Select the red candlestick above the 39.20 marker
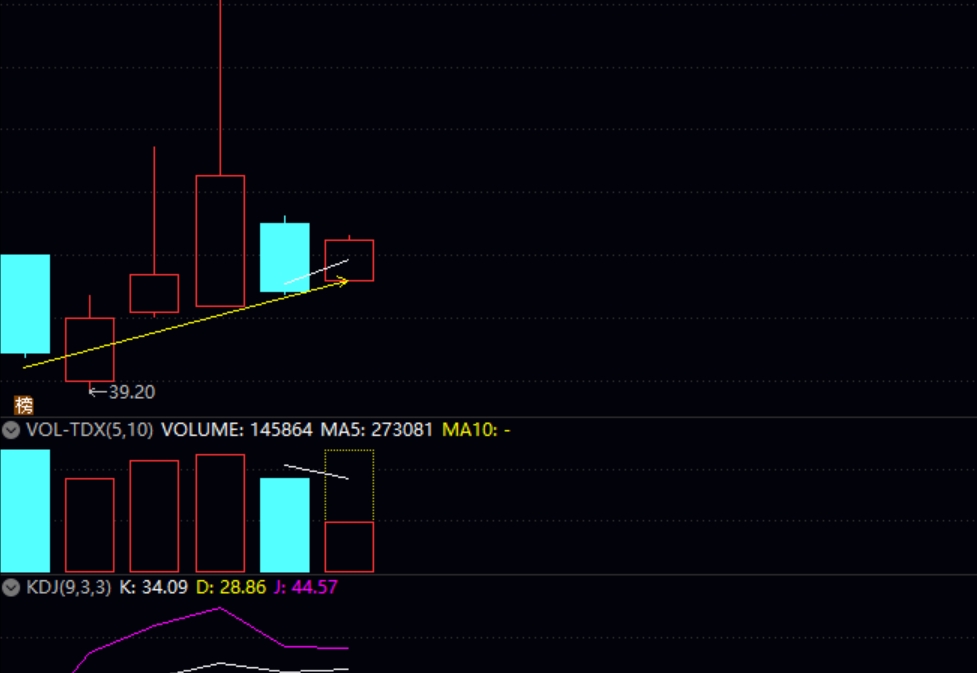Viewport: 977px width, 673px height. (x=90, y=350)
